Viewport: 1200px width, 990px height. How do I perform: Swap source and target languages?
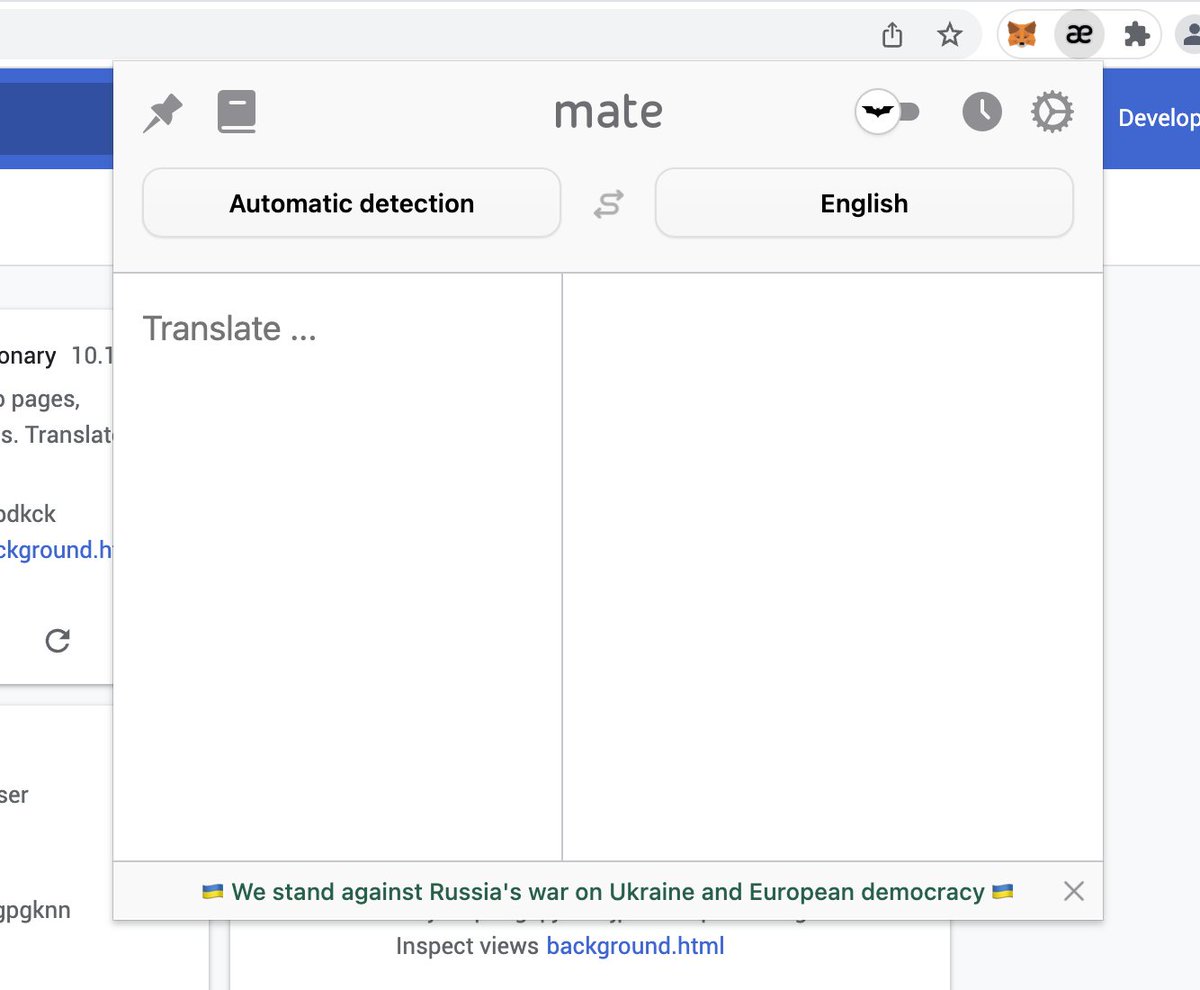point(608,204)
